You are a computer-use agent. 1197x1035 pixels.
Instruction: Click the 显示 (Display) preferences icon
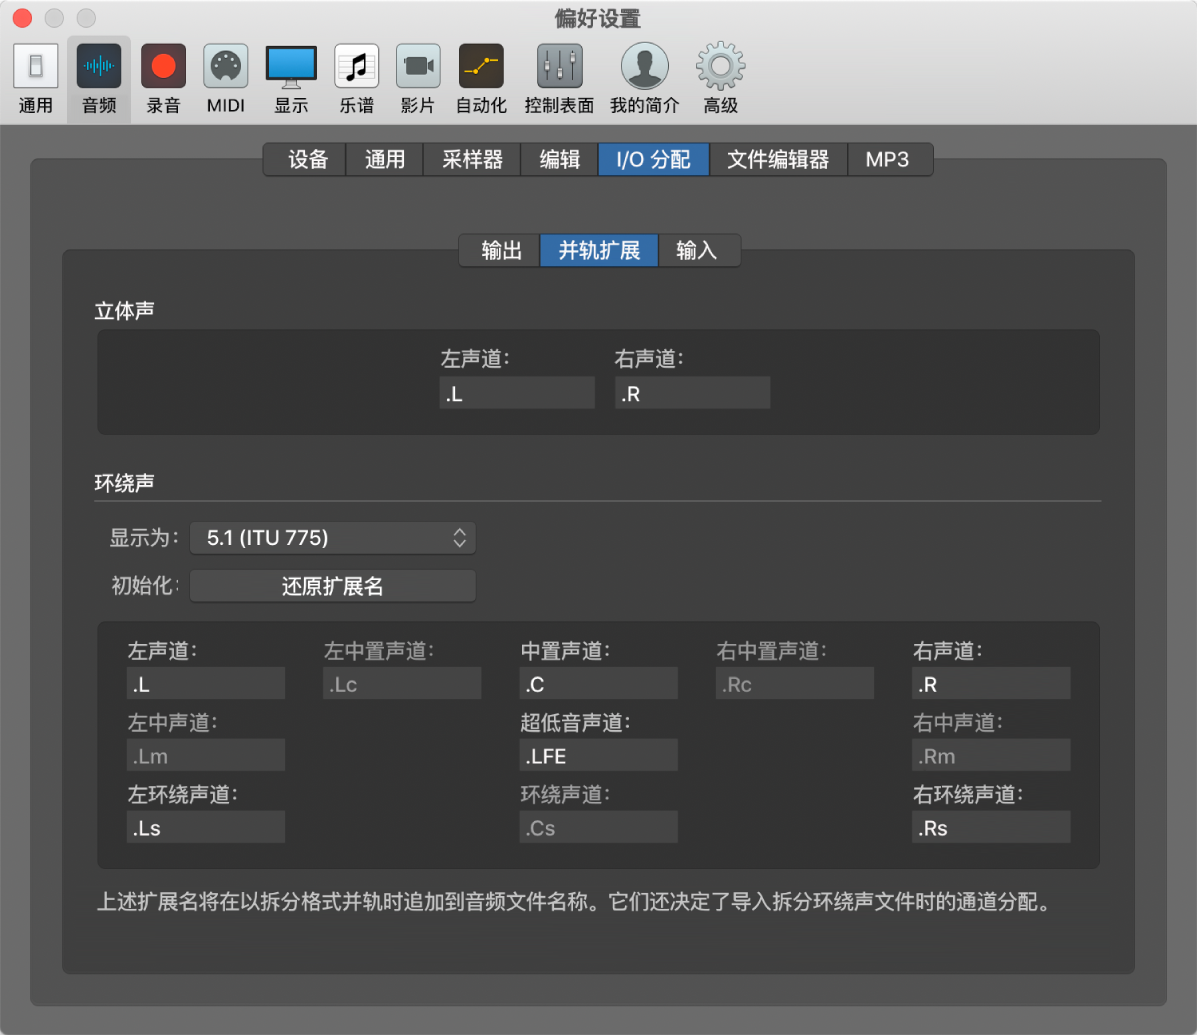[290, 77]
